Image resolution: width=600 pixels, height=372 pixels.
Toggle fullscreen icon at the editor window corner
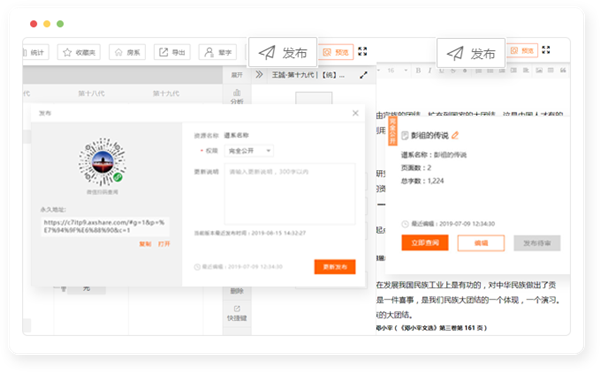coord(546,50)
